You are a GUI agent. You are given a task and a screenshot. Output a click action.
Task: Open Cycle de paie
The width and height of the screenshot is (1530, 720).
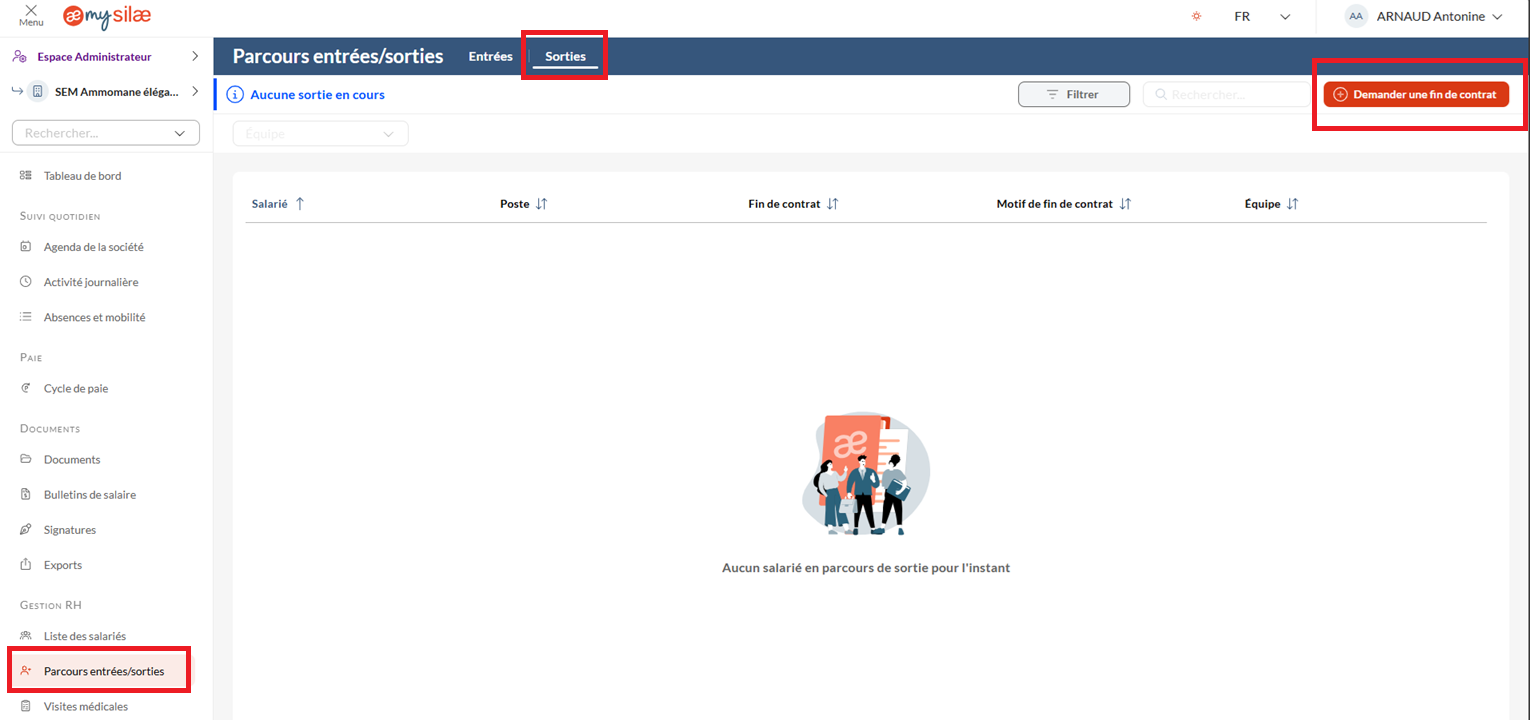(75, 388)
